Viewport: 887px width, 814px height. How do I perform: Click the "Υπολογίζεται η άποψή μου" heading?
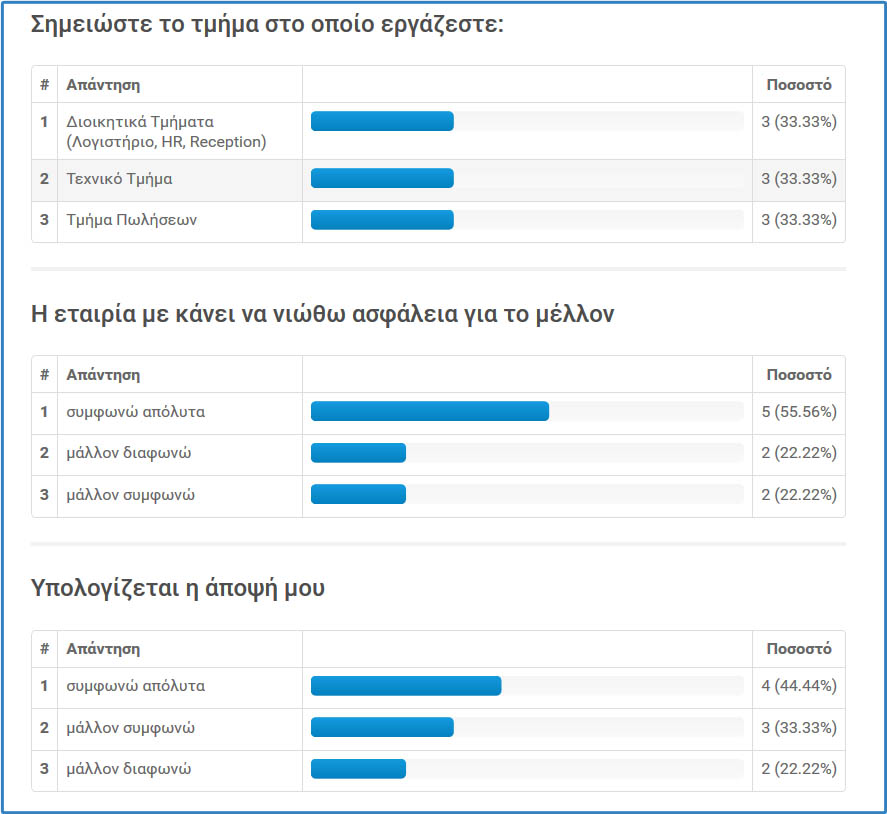tap(178, 589)
